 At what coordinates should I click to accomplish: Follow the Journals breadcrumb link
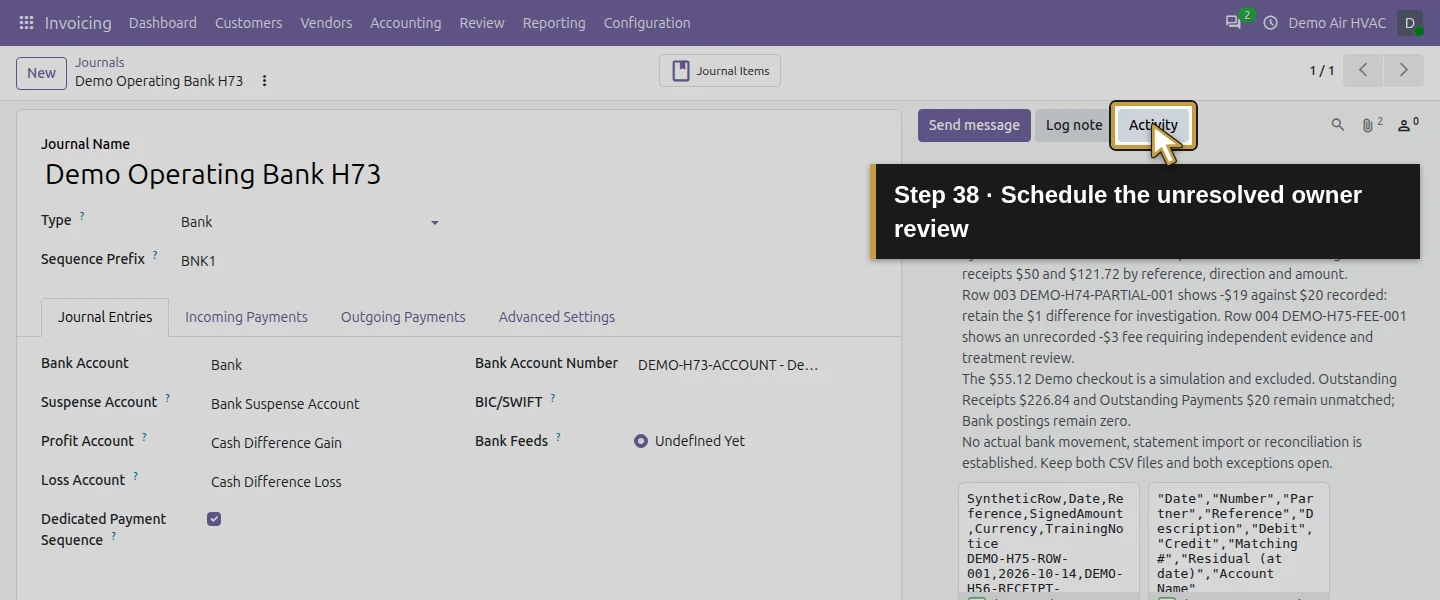(x=100, y=62)
